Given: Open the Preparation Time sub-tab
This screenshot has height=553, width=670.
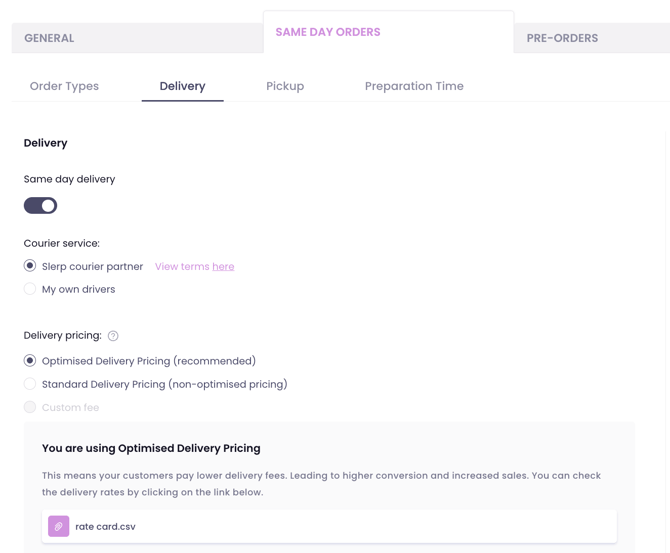Looking at the screenshot, I should coord(414,86).
